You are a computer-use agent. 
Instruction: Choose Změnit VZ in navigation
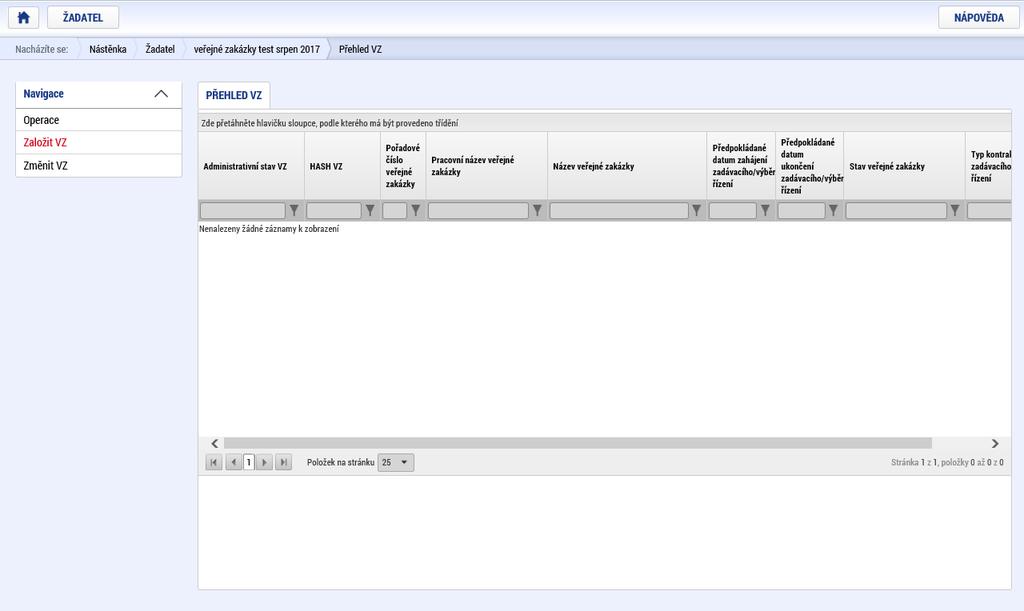(99, 165)
